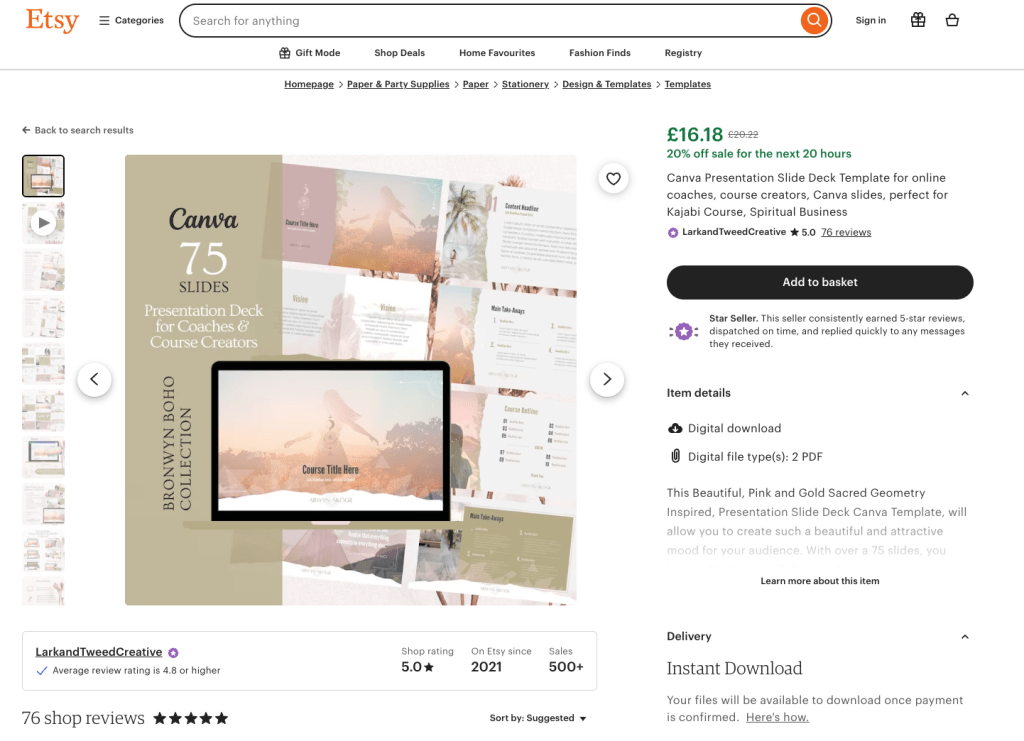The width and height of the screenshot is (1024, 741).
Task: Click the Shop rating 5.0 value
Action: 417,667
